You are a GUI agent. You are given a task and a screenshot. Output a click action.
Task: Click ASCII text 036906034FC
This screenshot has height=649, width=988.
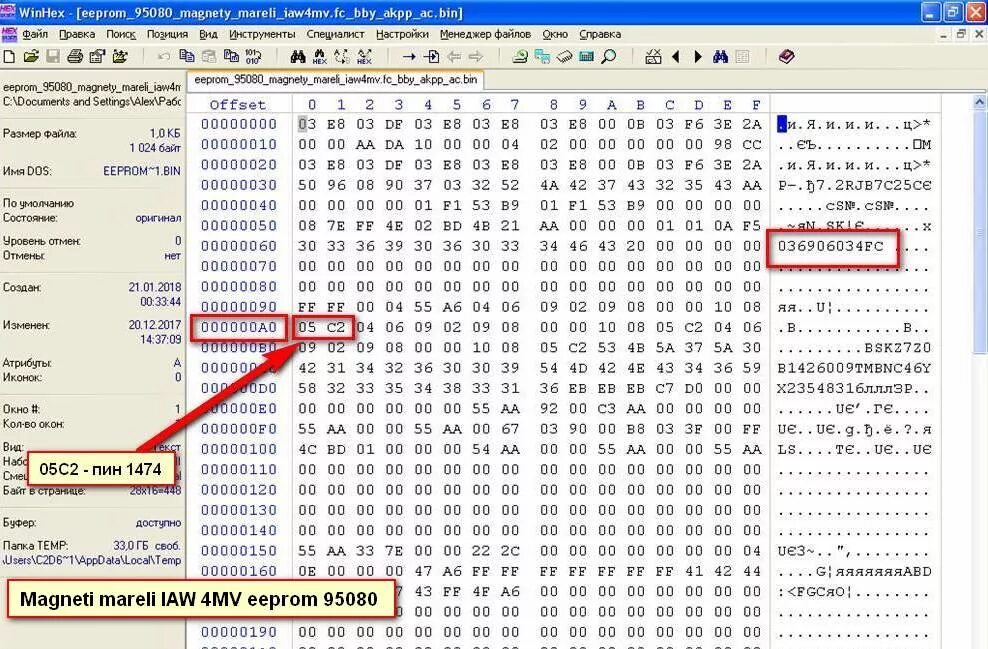830,246
